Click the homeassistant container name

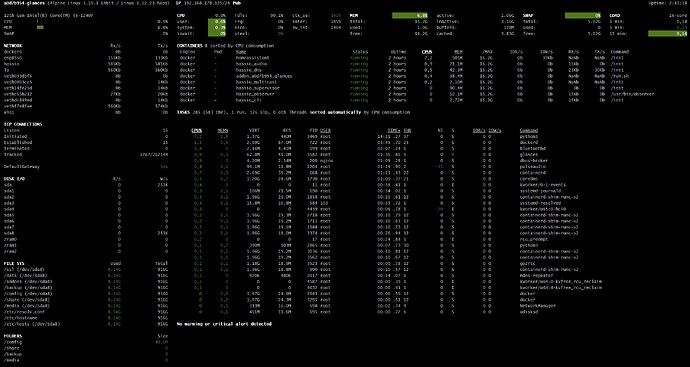(x=253, y=58)
